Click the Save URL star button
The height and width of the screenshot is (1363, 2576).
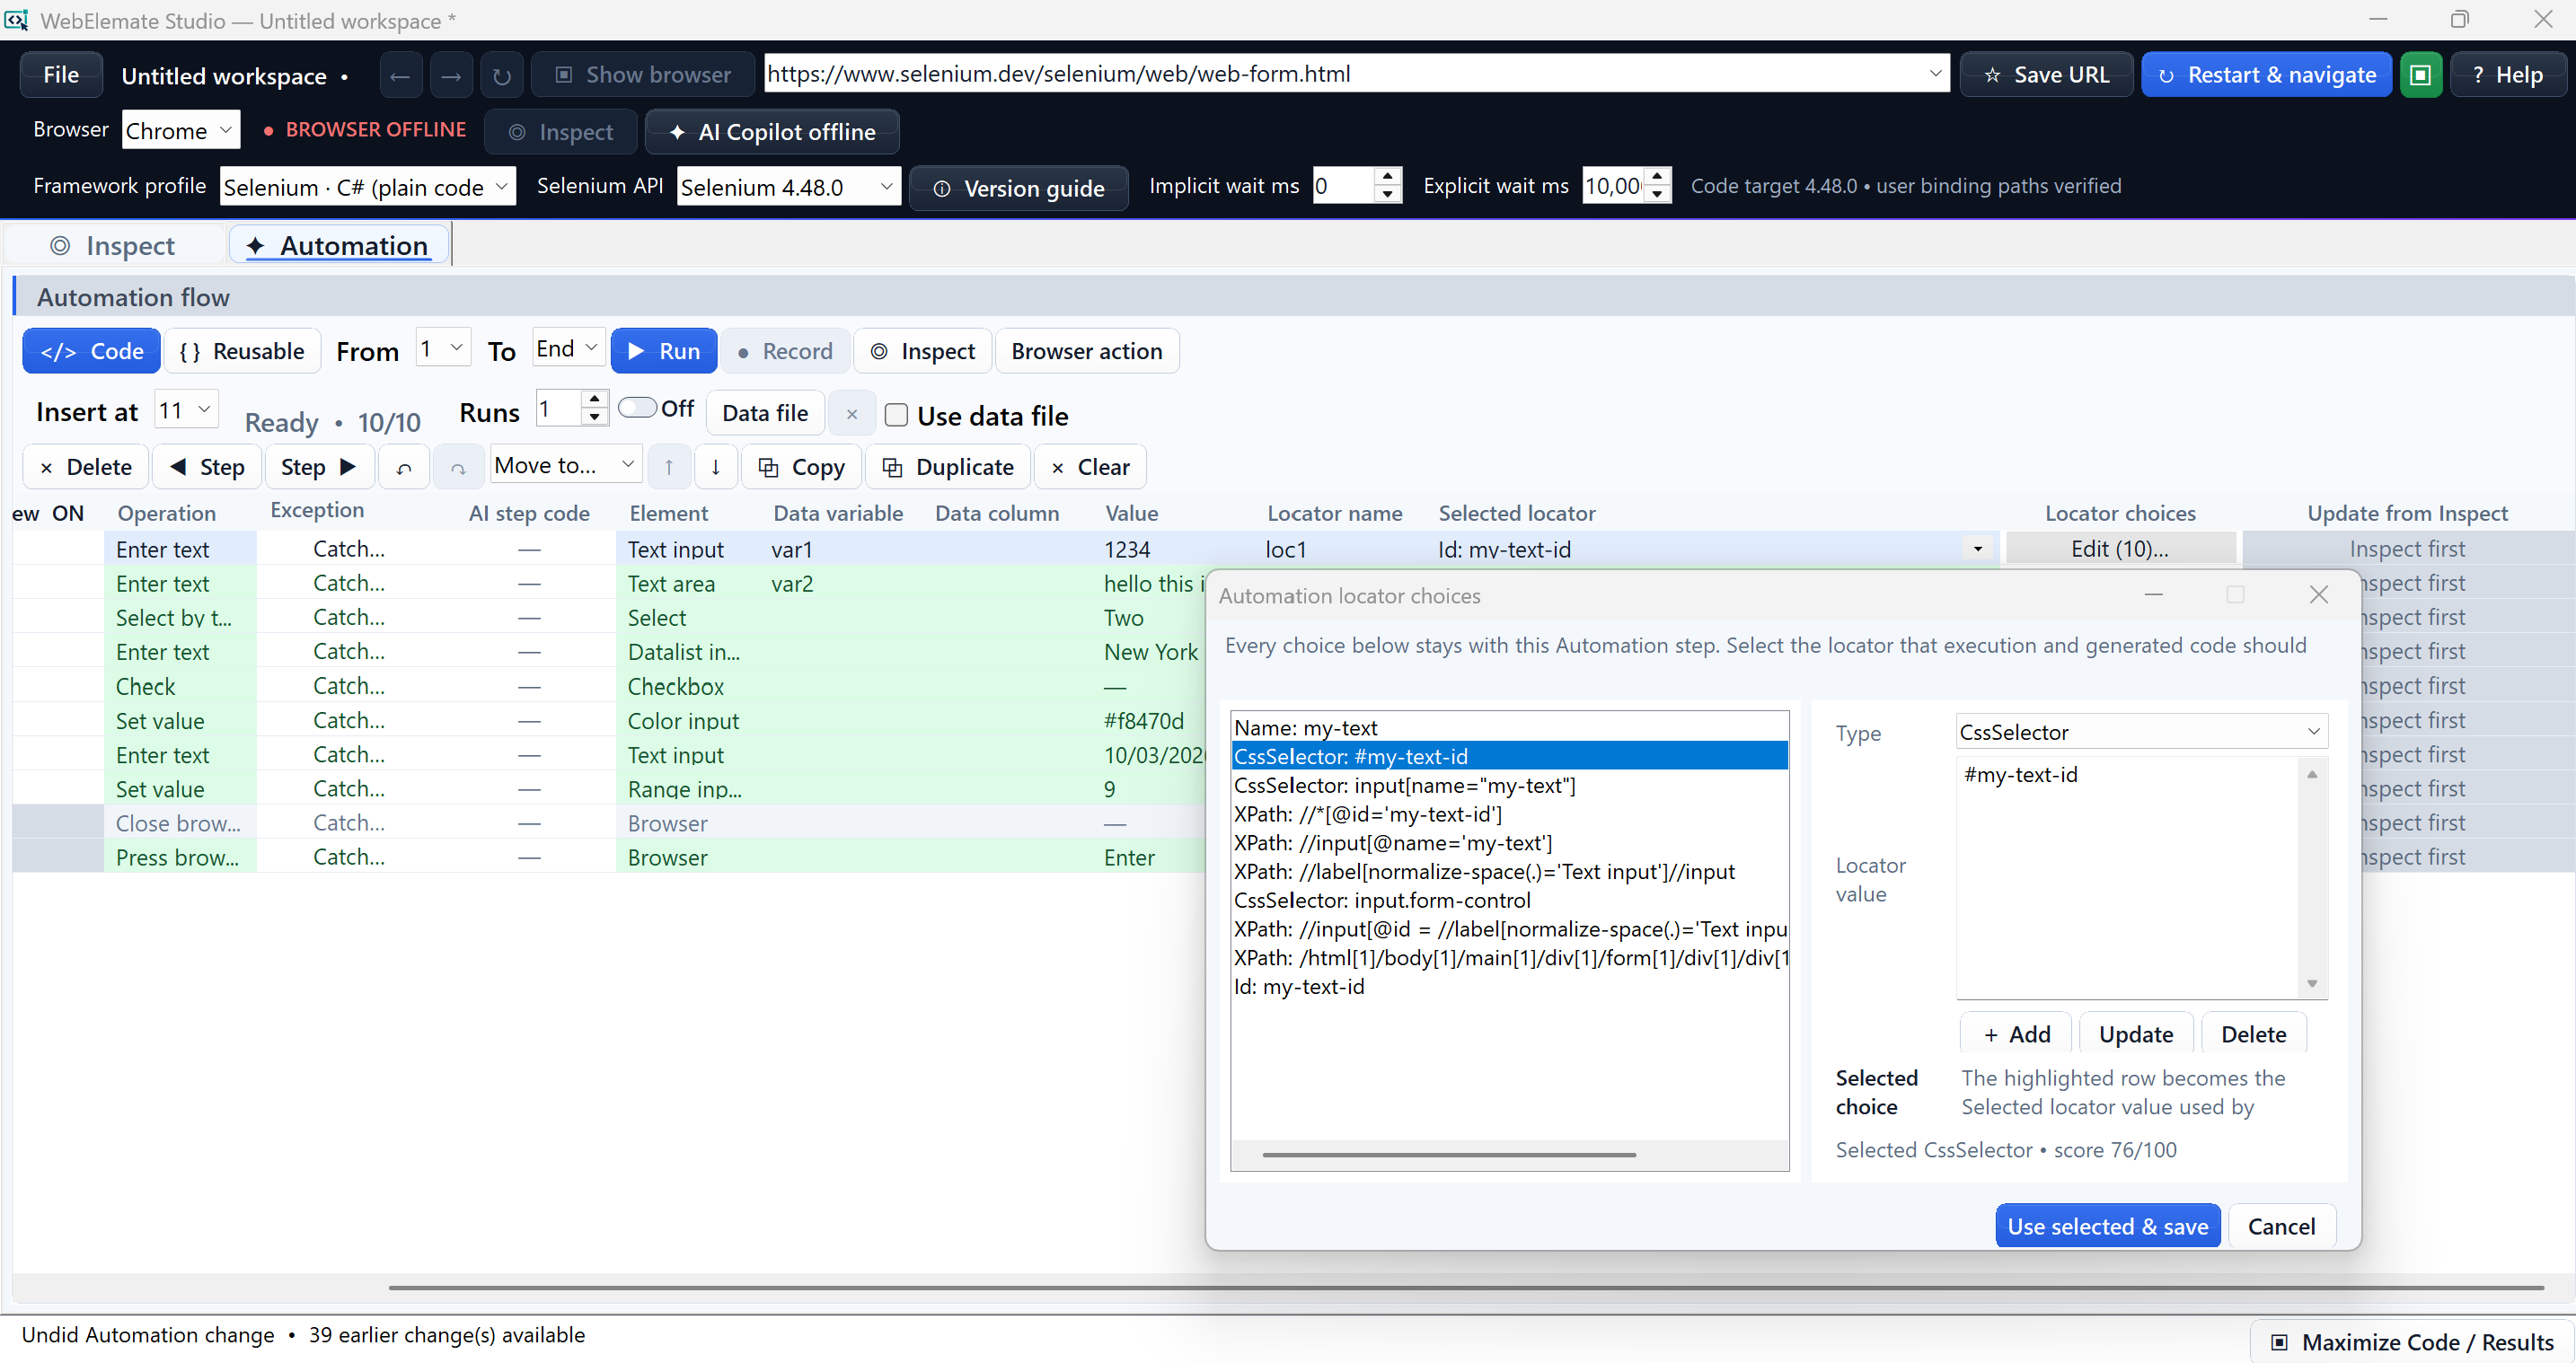2046,75
